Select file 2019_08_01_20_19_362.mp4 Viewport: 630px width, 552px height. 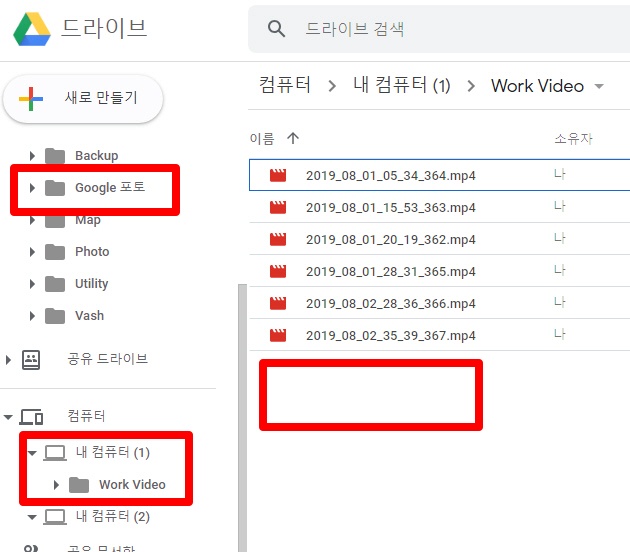[x=391, y=240]
